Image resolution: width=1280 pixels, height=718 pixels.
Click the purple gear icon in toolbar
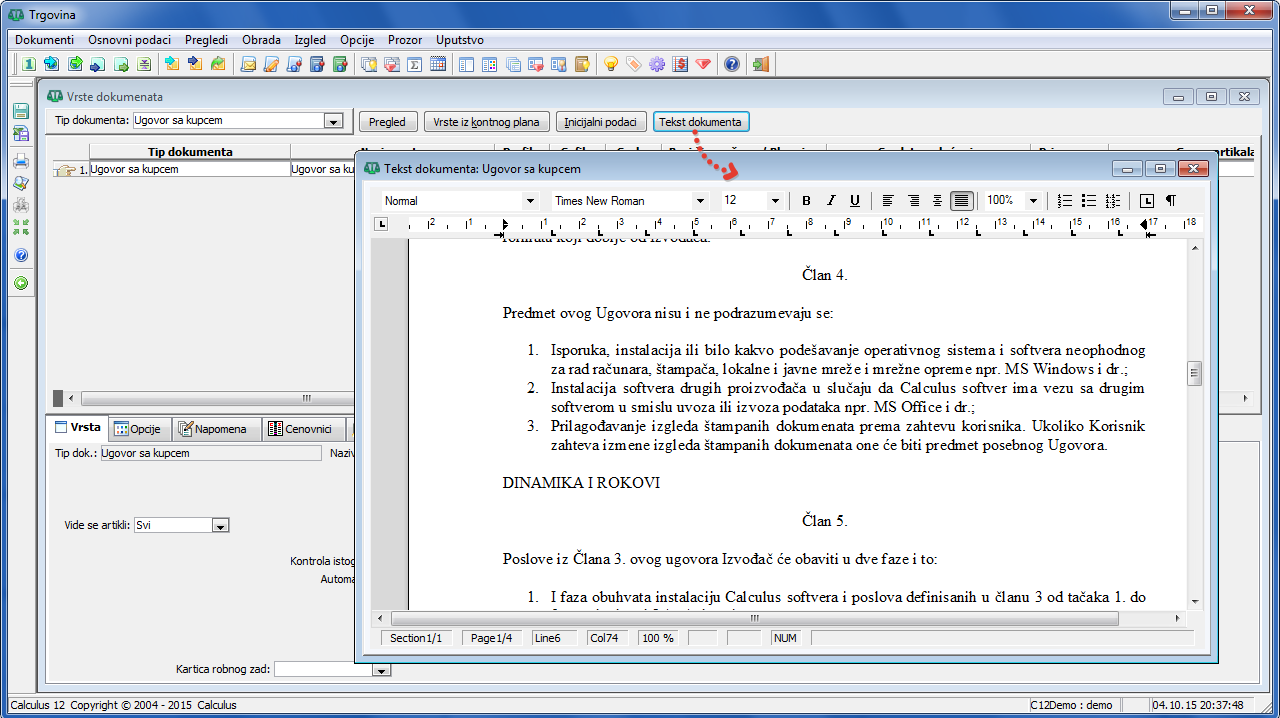(x=657, y=64)
